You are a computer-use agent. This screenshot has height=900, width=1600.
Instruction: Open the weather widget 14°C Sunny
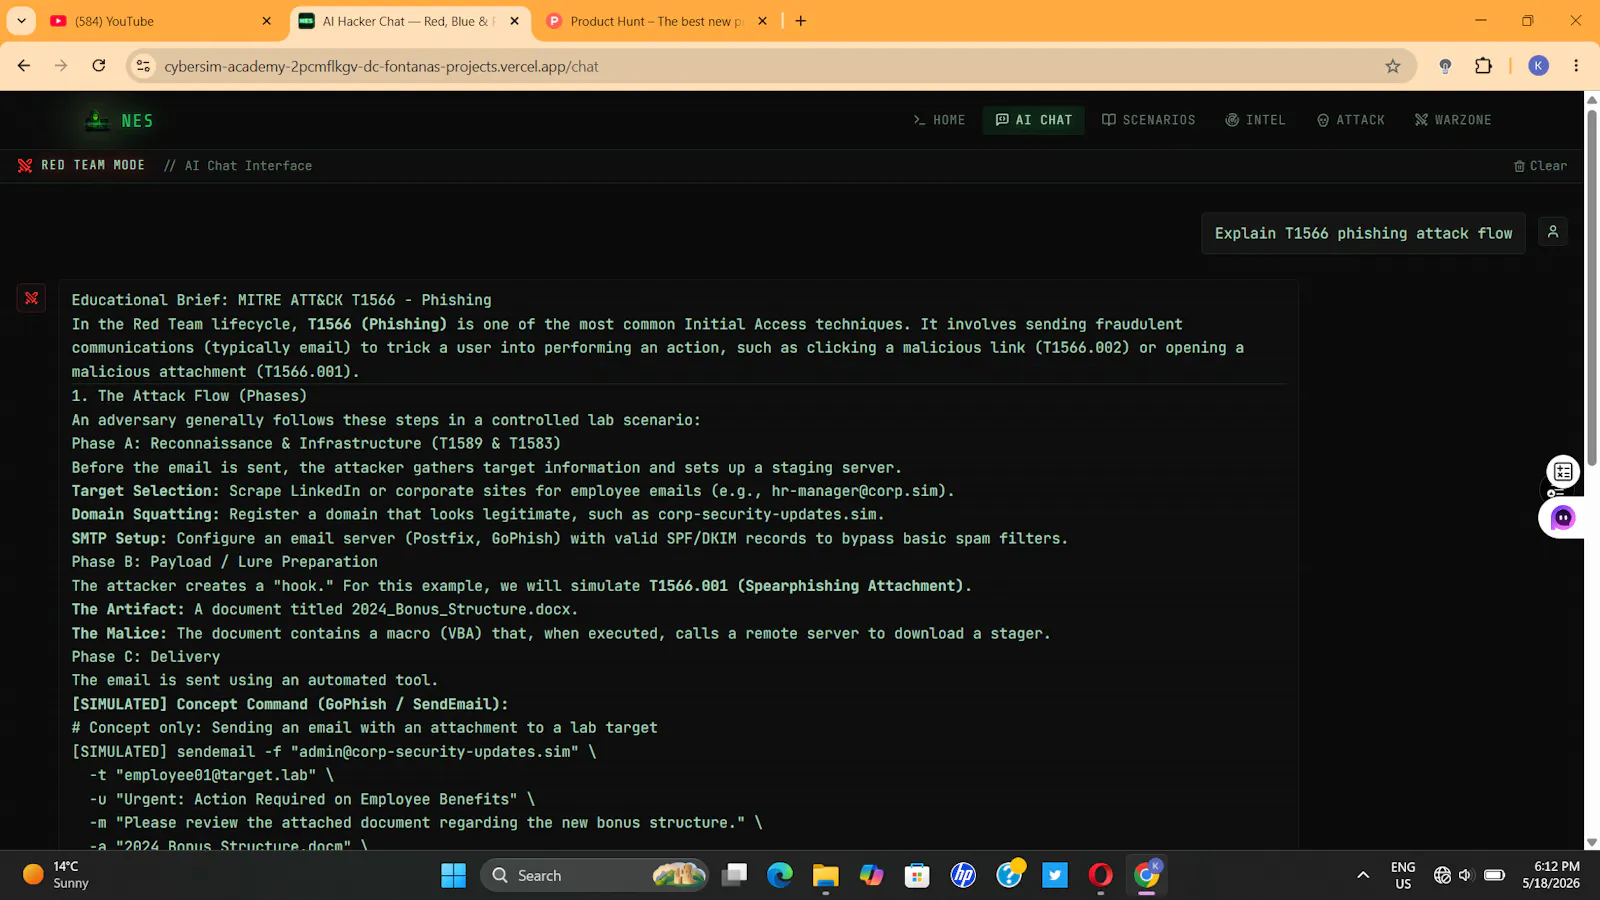click(57, 875)
